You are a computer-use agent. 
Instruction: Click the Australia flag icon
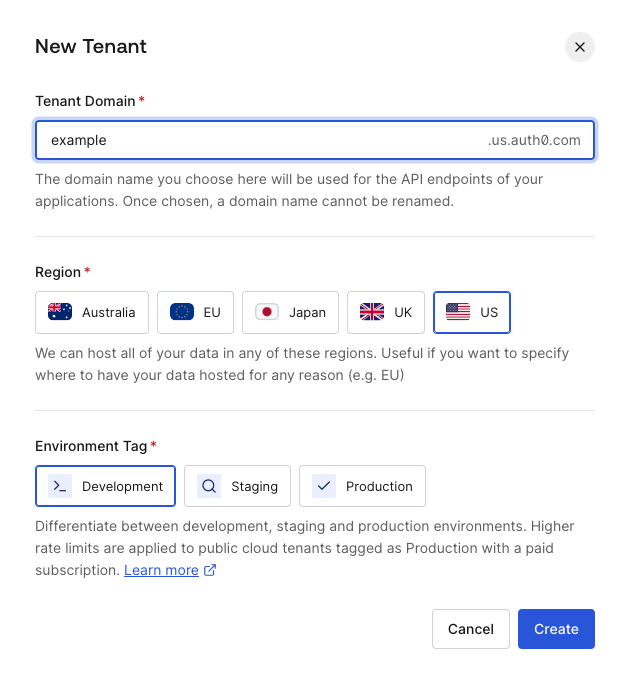click(x=60, y=312)
